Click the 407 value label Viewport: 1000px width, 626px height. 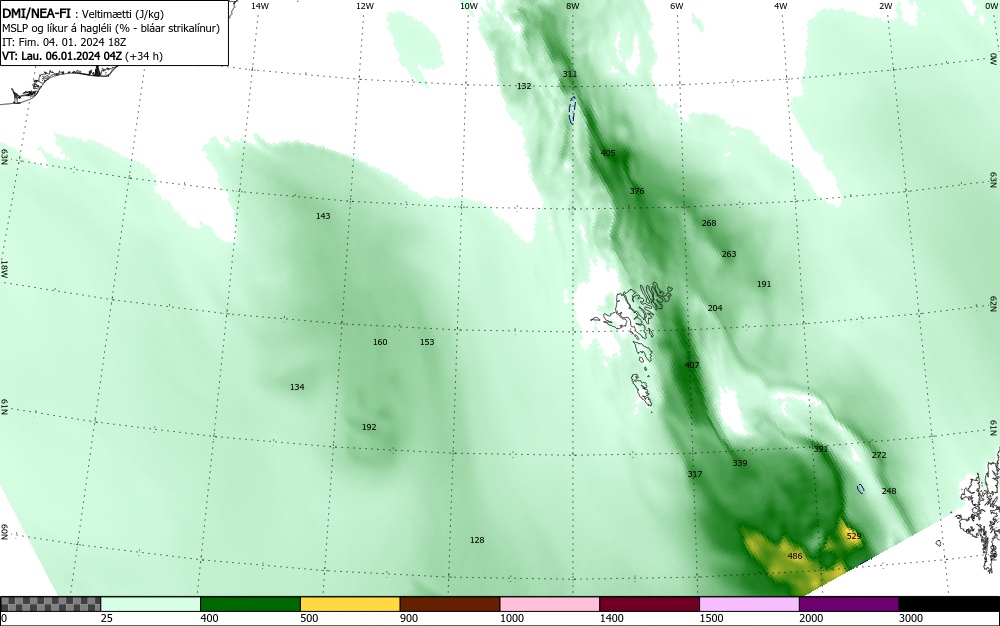point(692,365)
